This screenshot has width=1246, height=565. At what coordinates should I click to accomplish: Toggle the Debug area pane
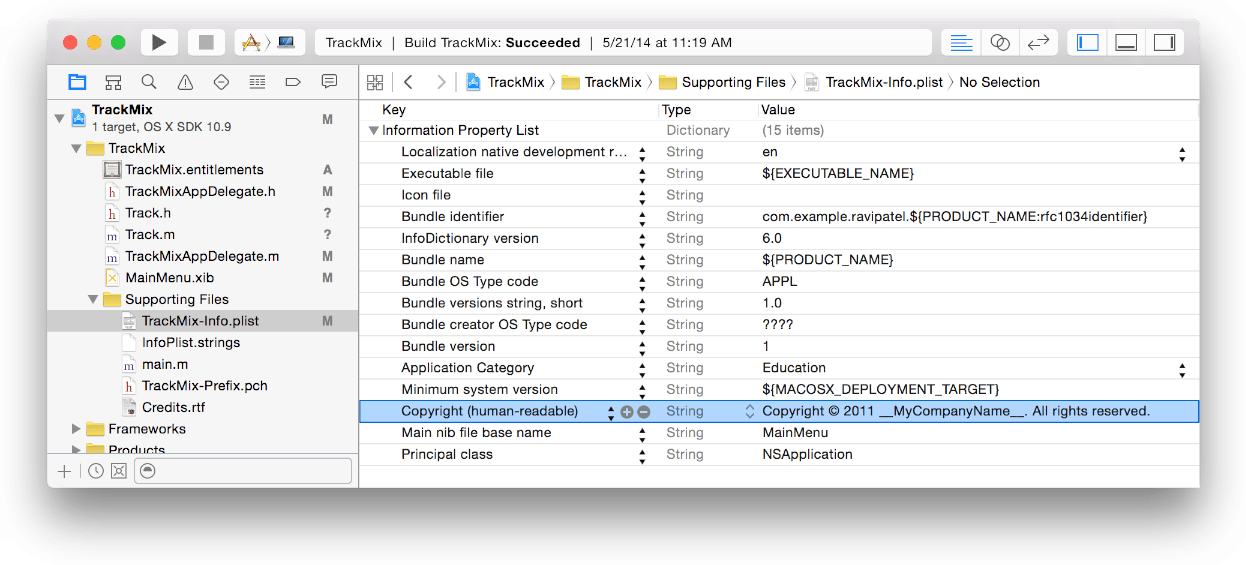[1126, 42]
